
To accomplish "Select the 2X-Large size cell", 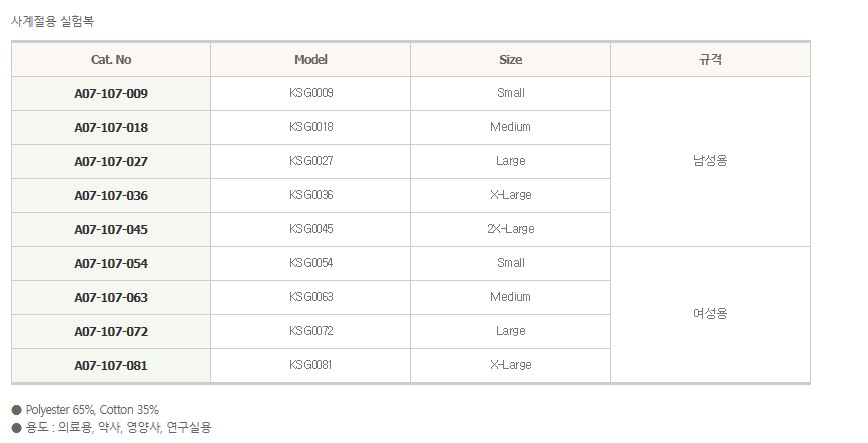I will point(511,230).
